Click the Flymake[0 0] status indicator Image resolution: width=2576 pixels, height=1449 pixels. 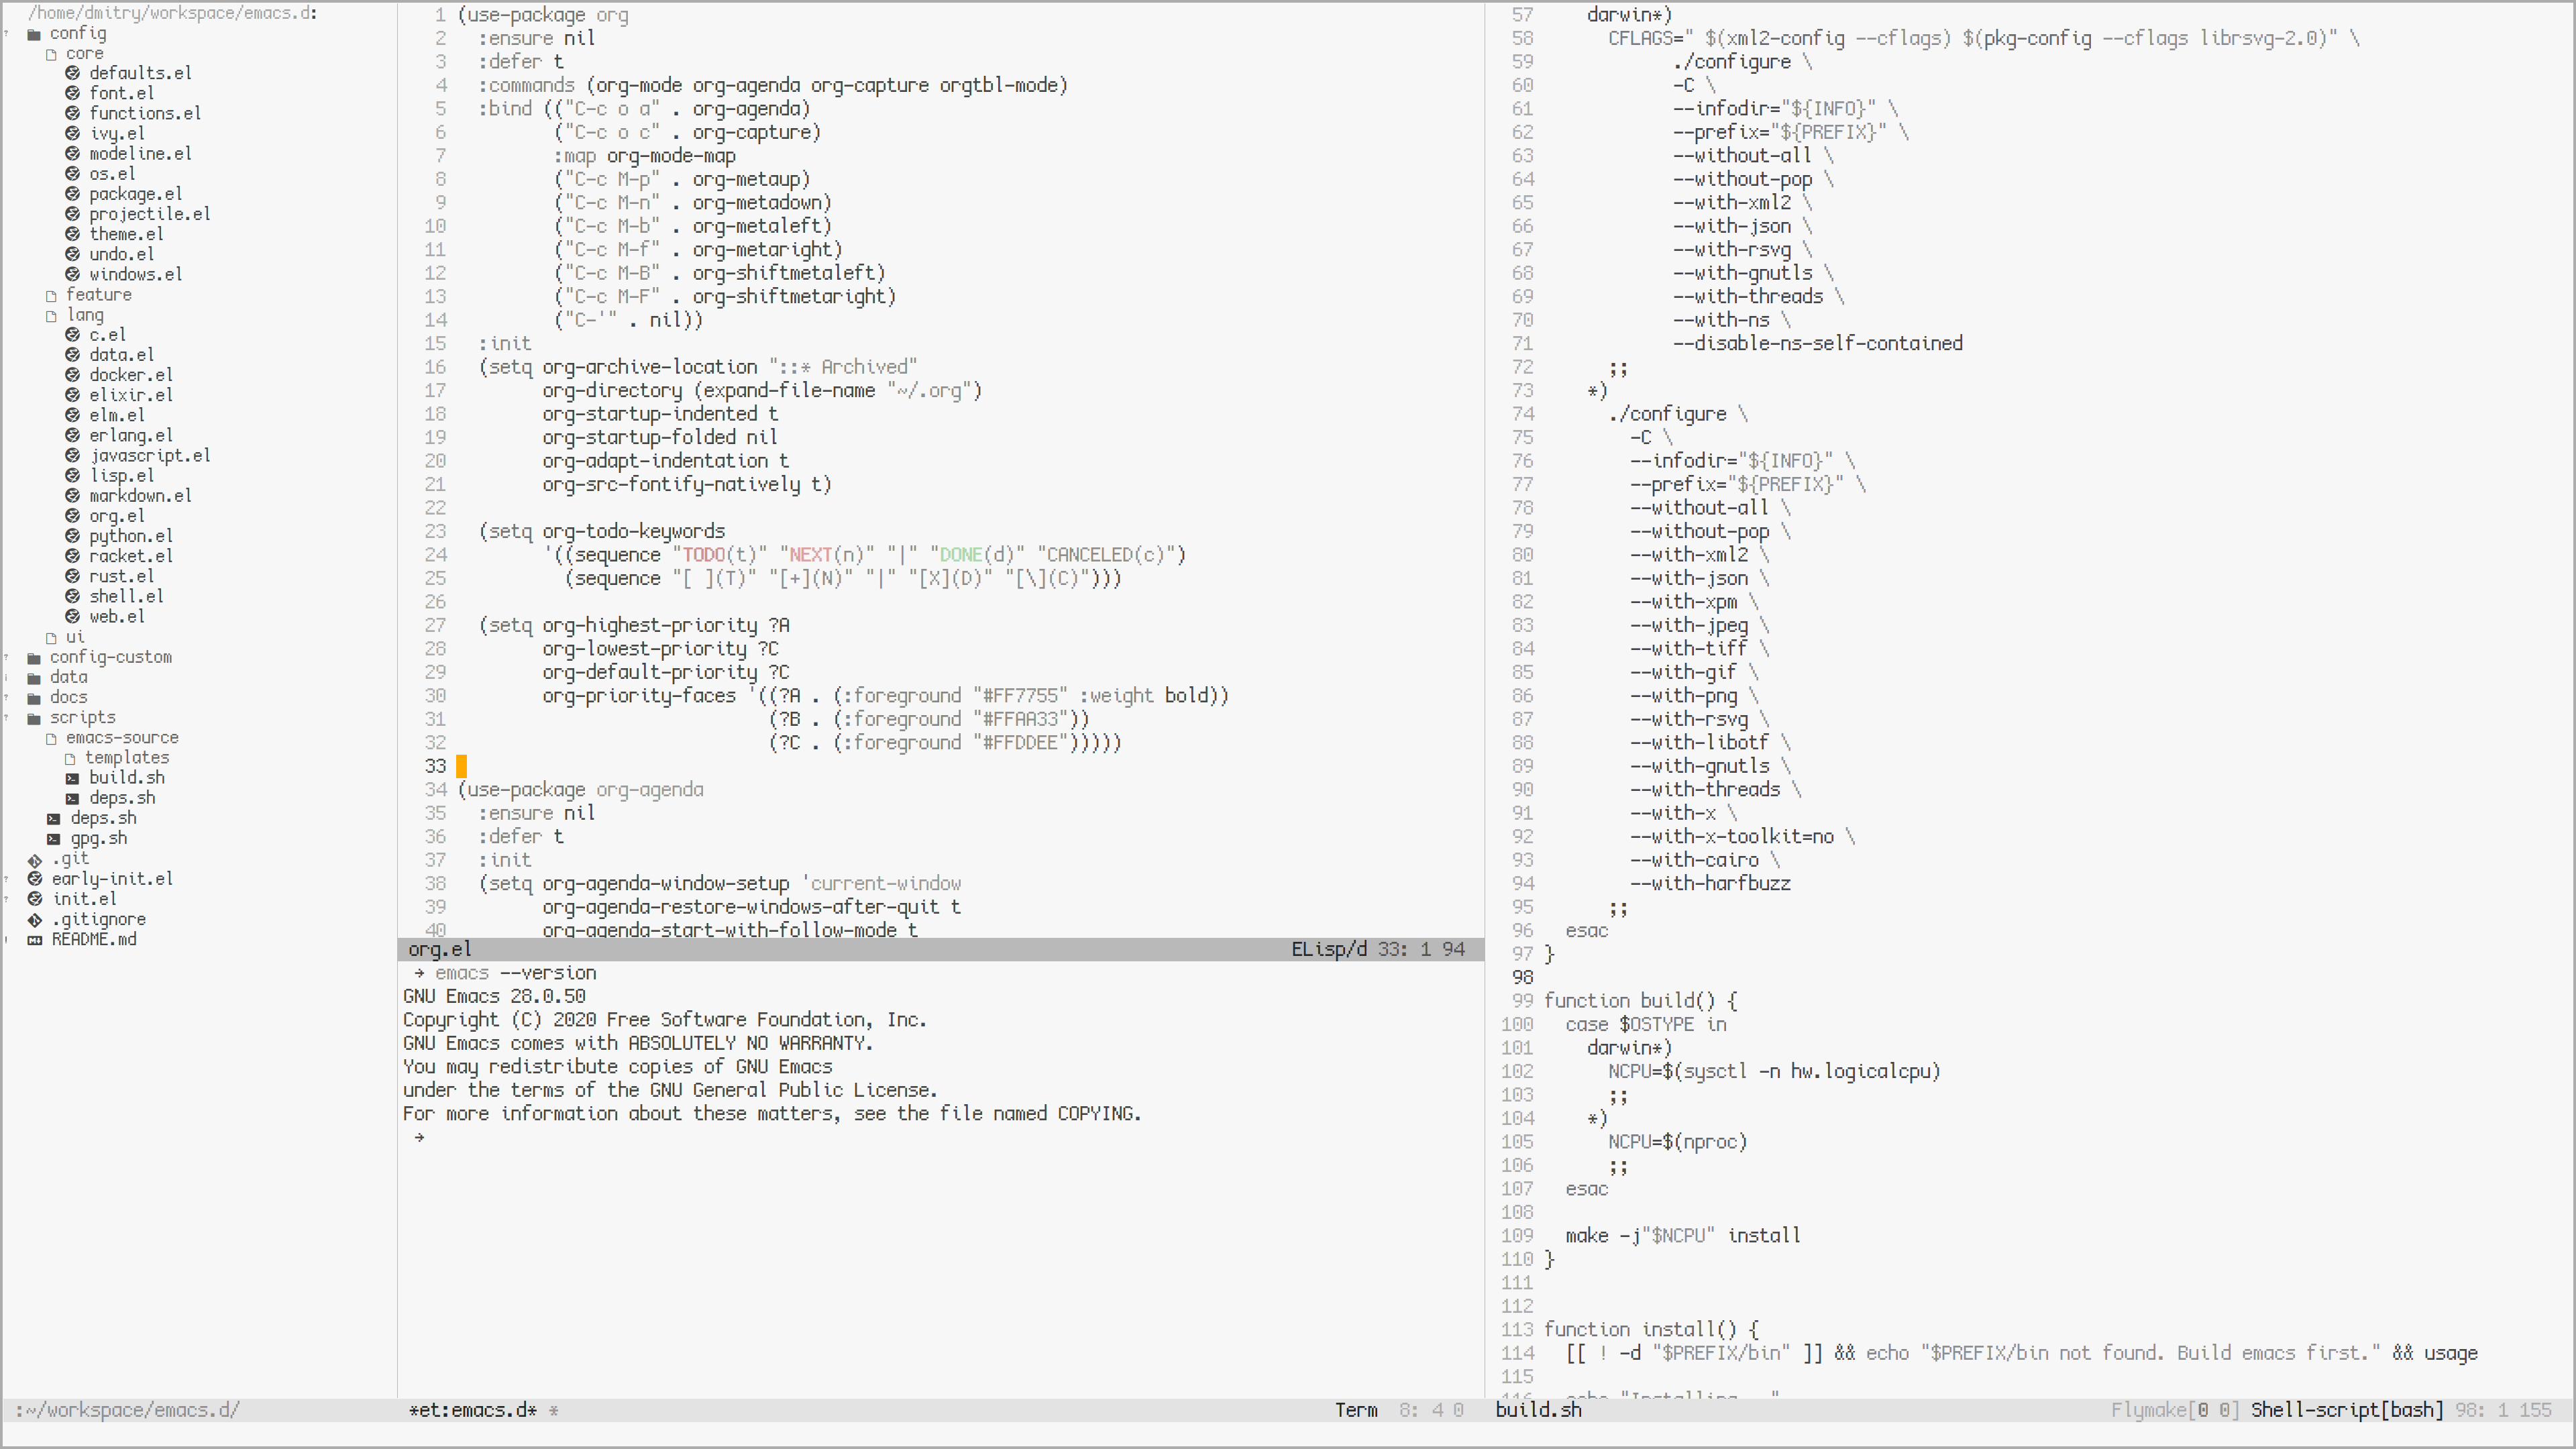click(x=2174, y=1410)
